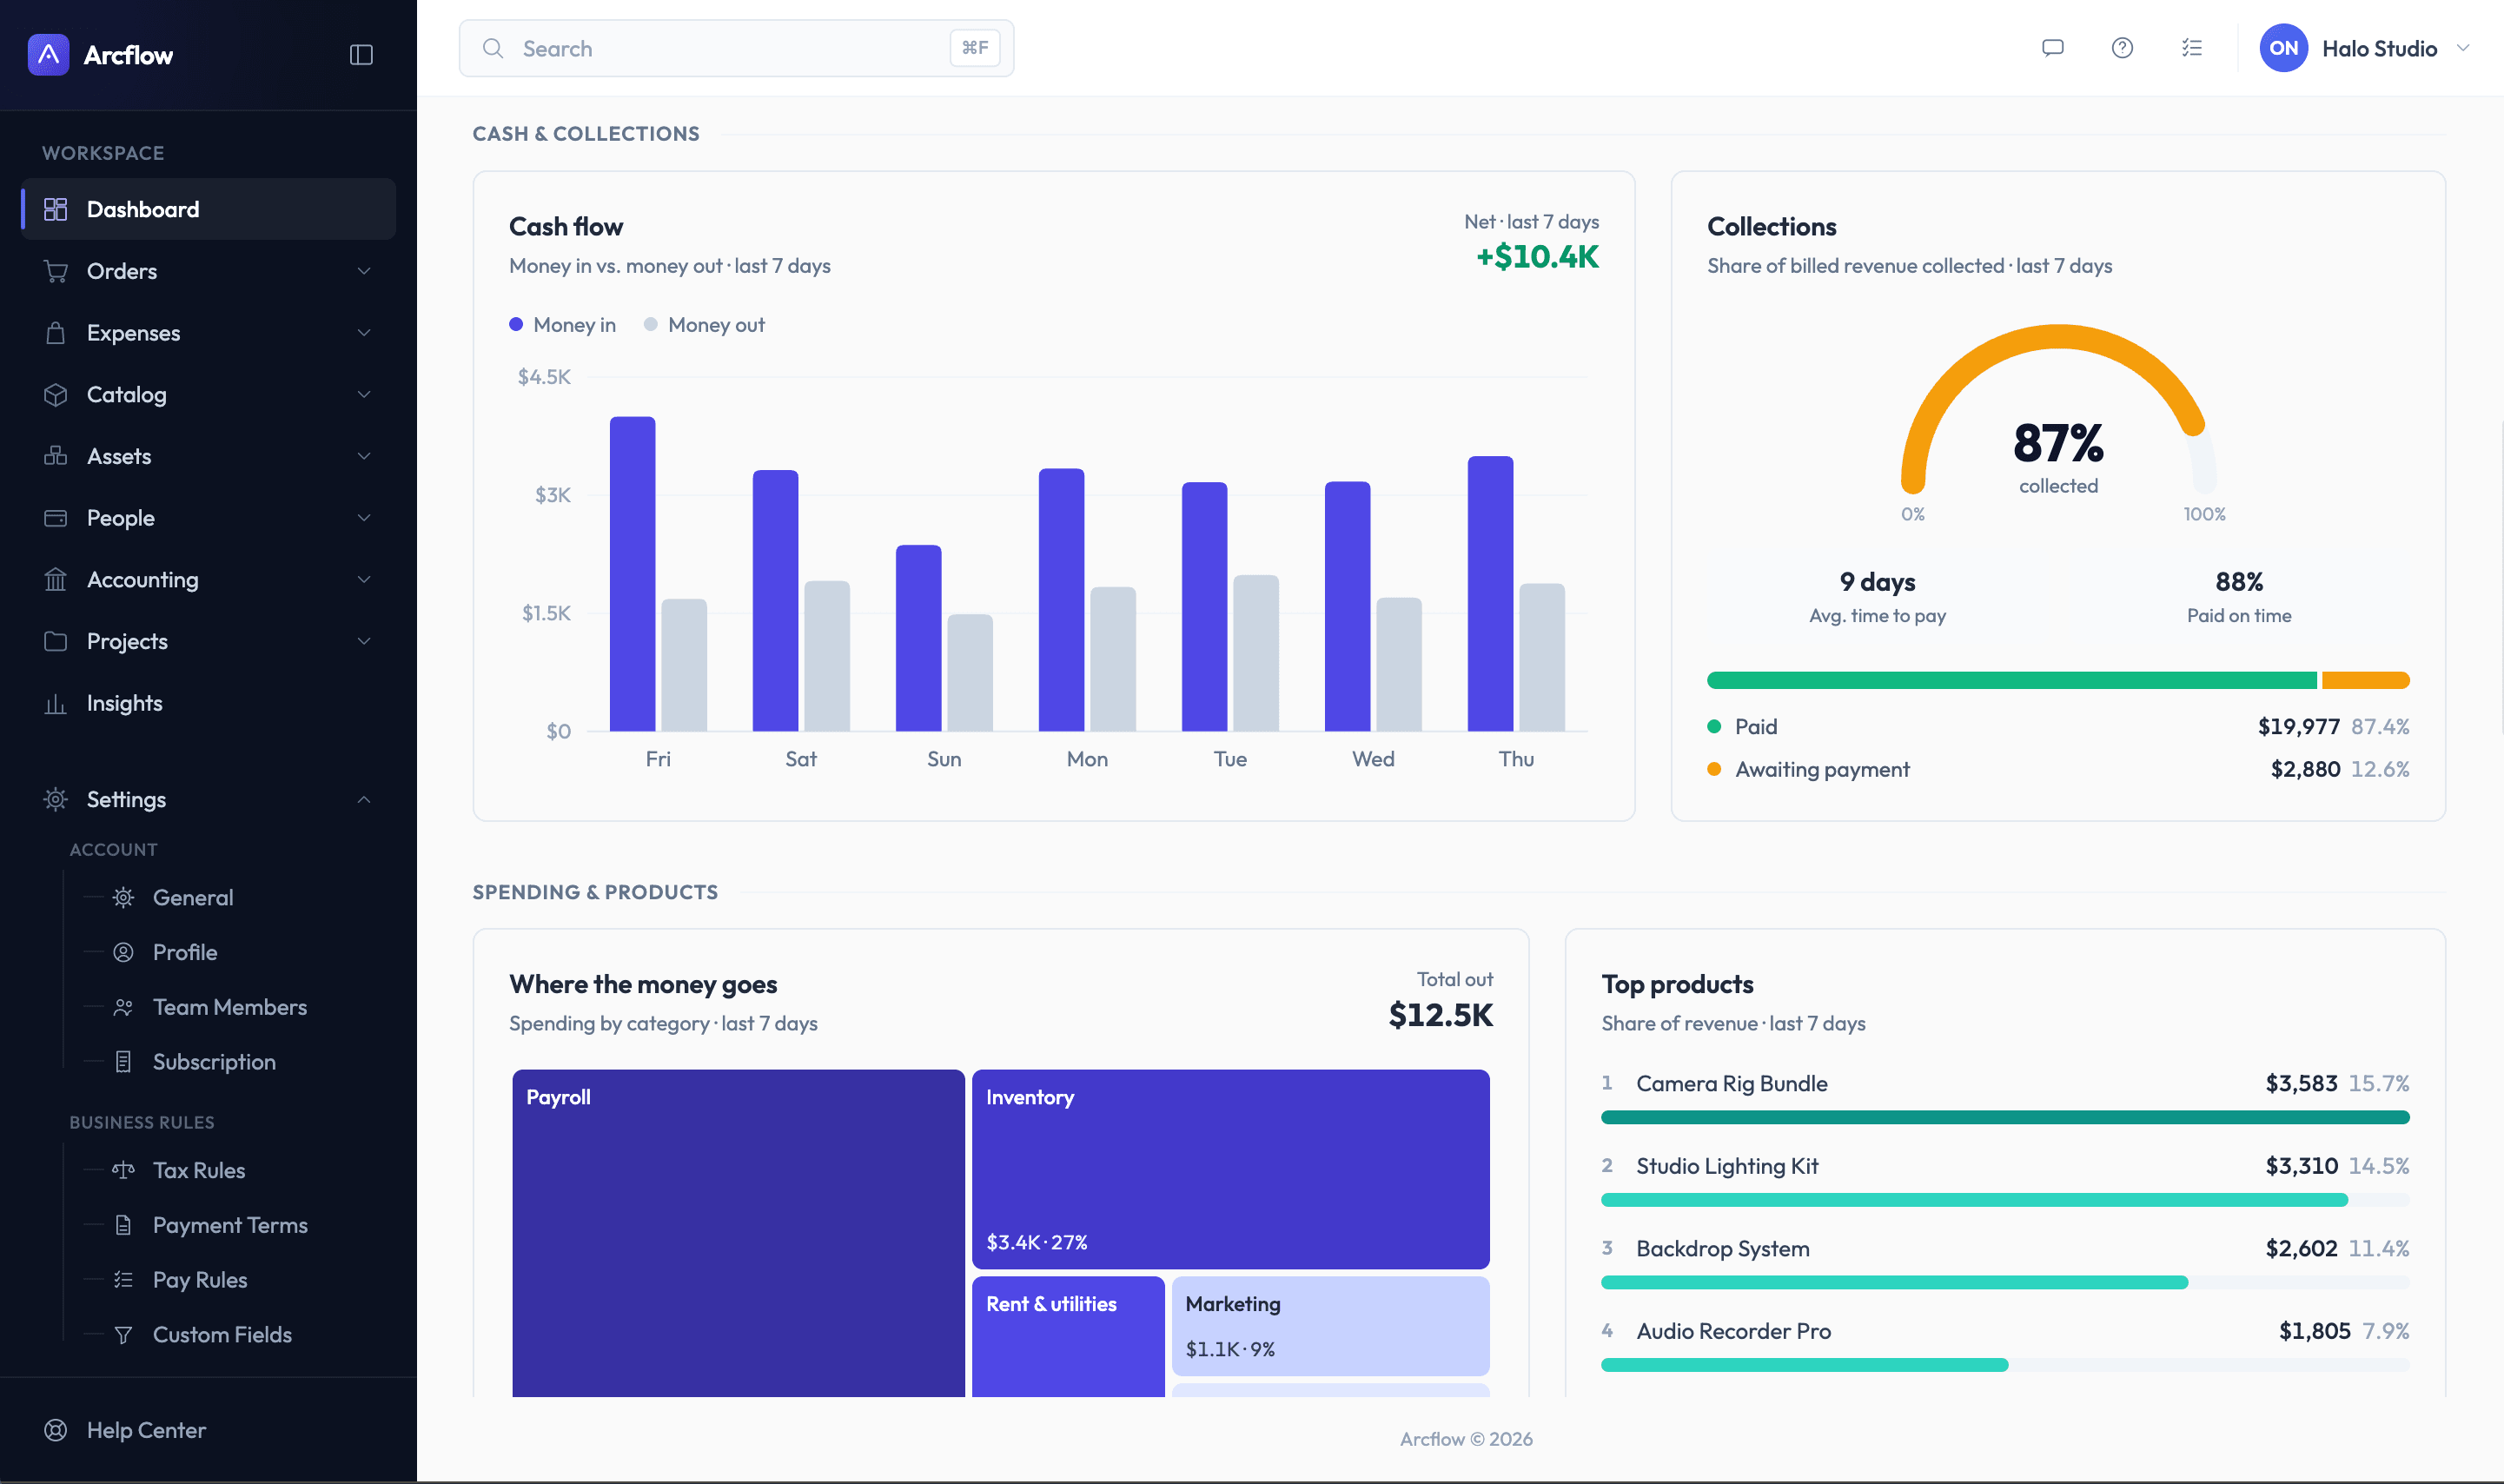Open the Insights menu item
Screen dimensions: 2504x1484
[x=208, y=703]
